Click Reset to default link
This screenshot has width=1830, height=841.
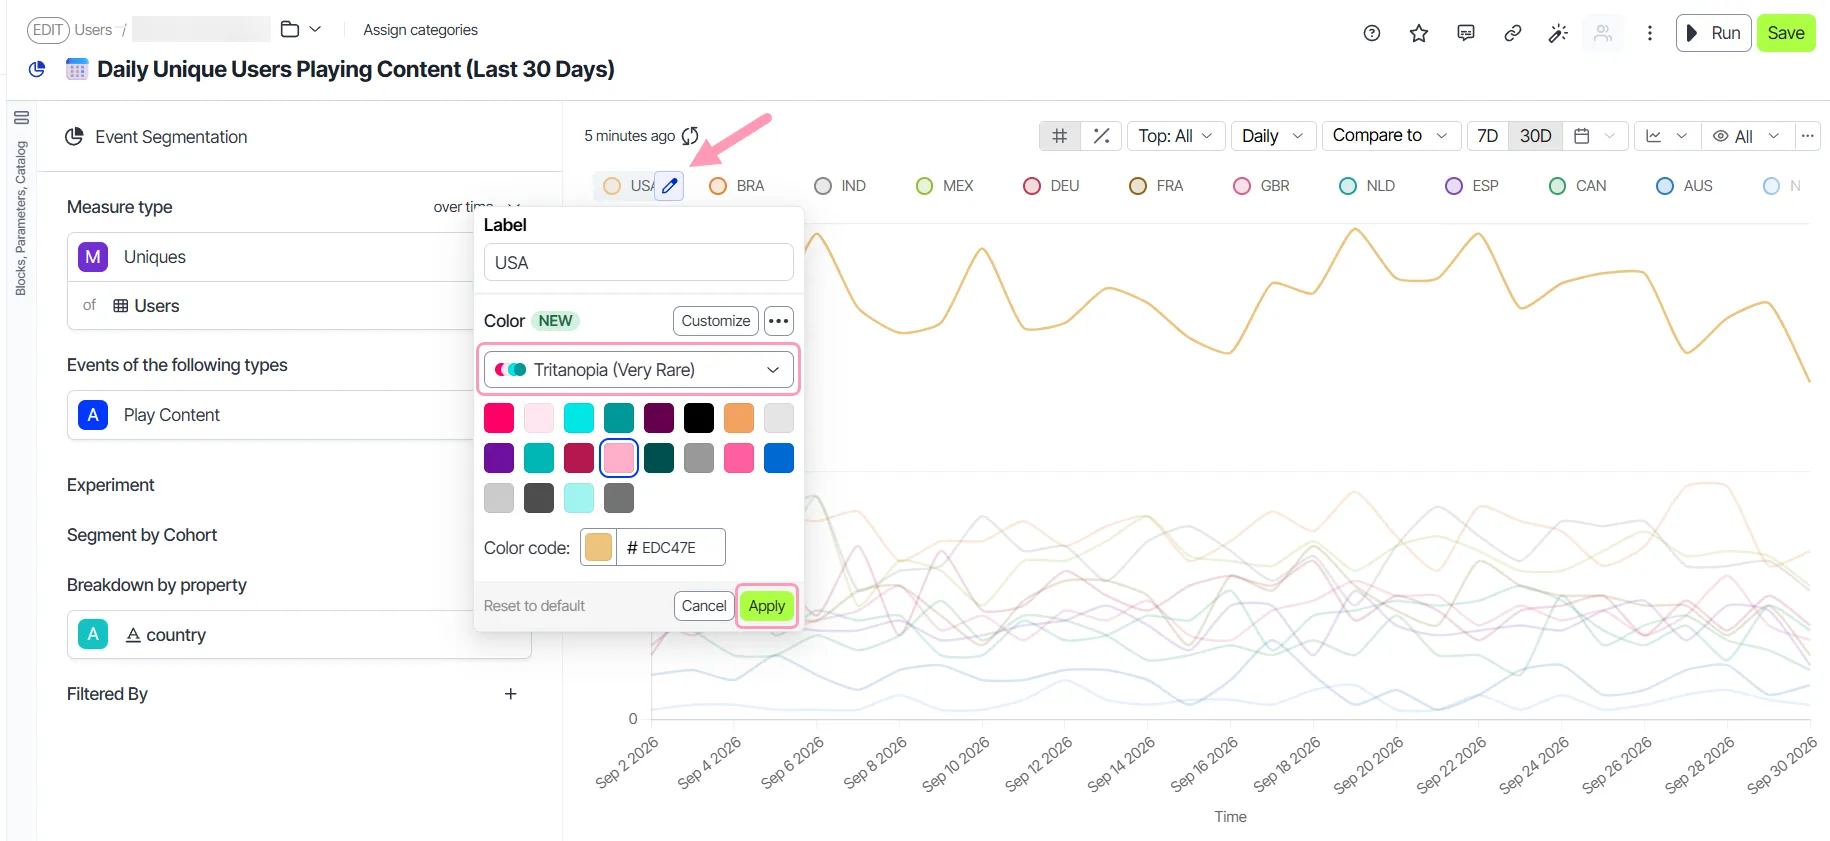[x=534, y=606]
